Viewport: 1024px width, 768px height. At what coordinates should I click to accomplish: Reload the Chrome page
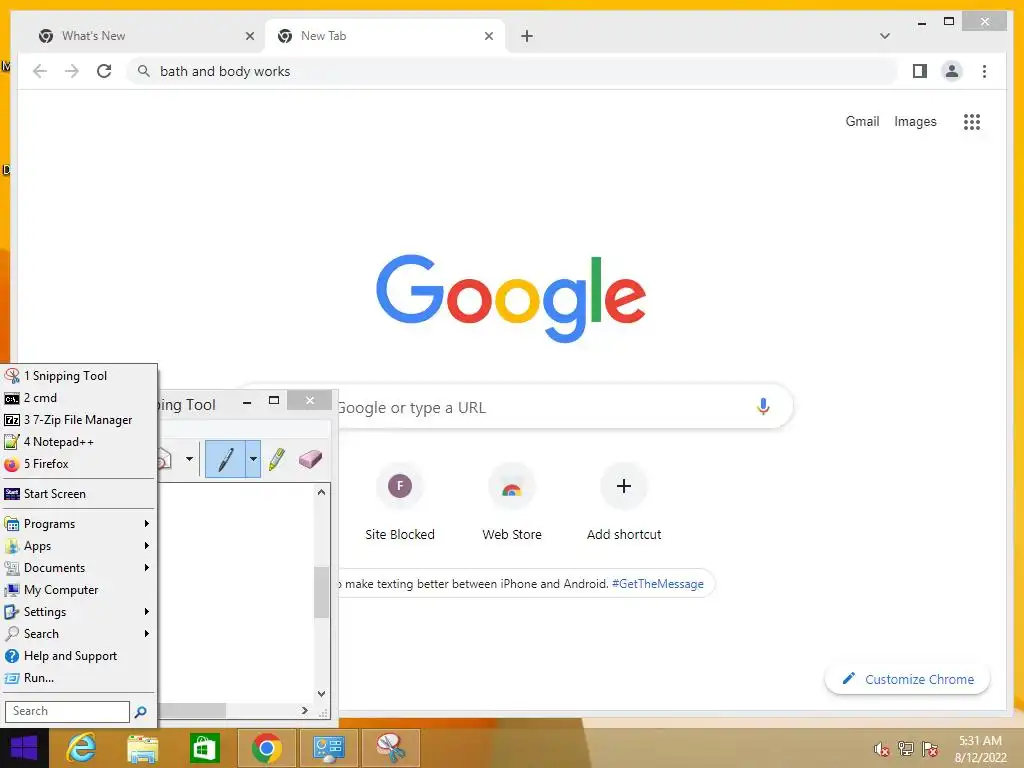tap(104, 71)
